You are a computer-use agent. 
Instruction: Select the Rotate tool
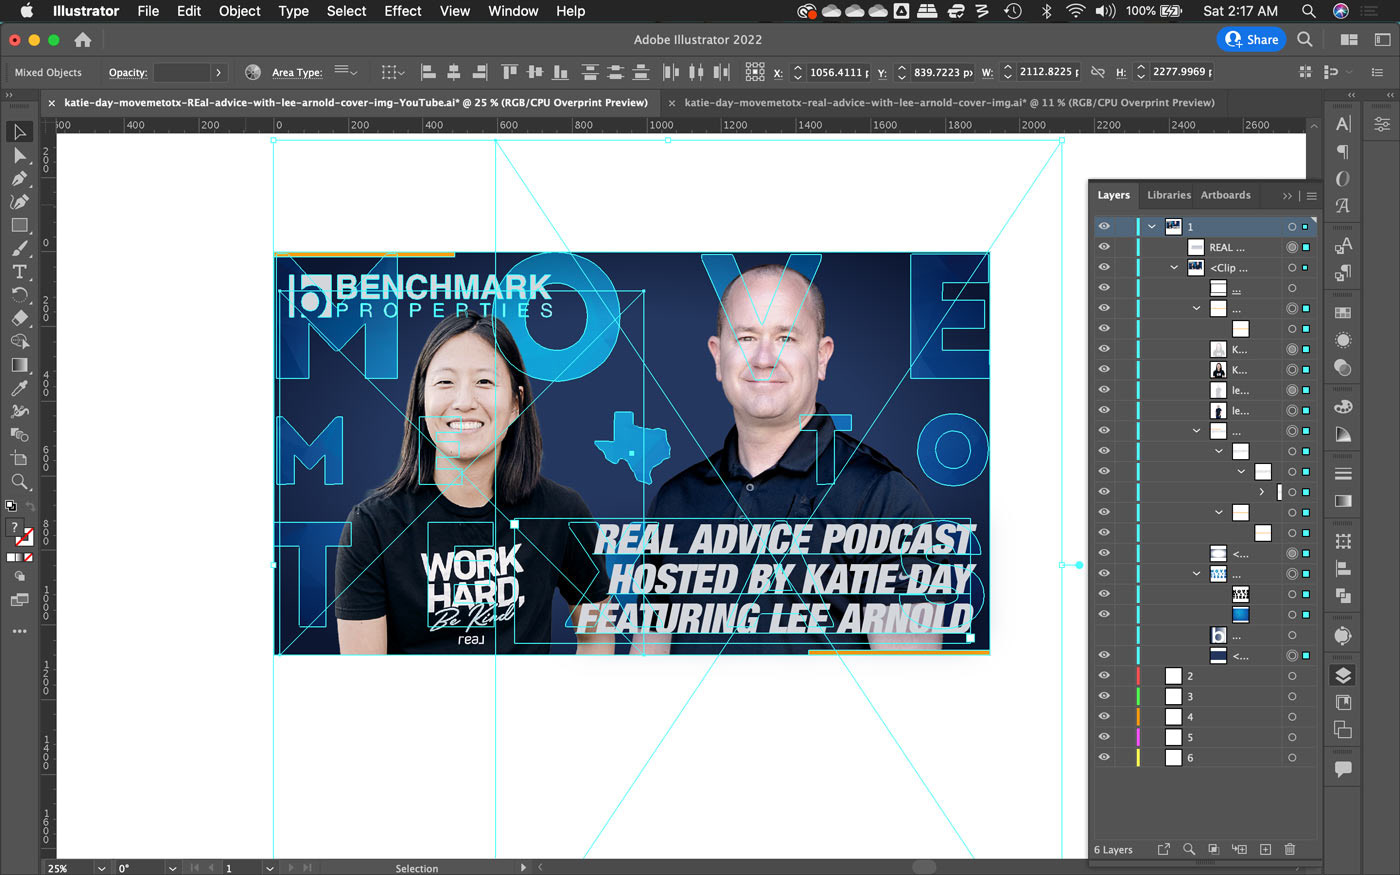(19, 295)
